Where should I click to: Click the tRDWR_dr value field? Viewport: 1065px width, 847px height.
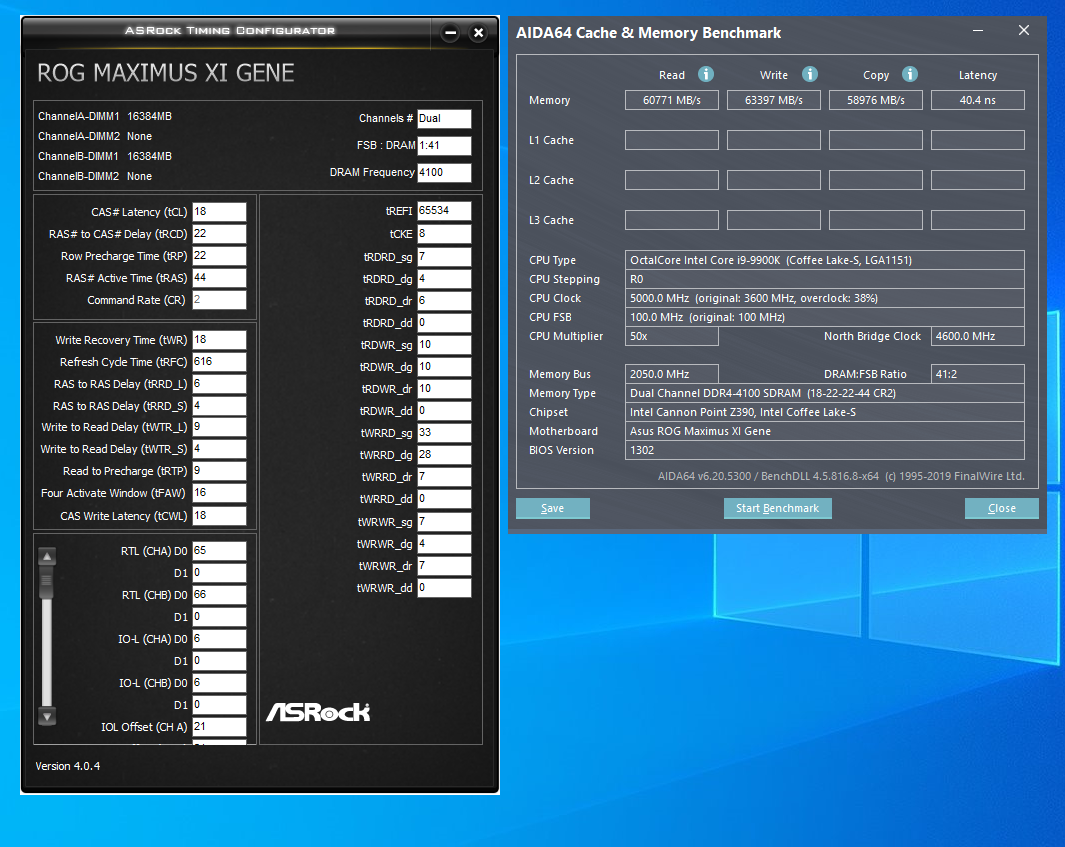444,389
